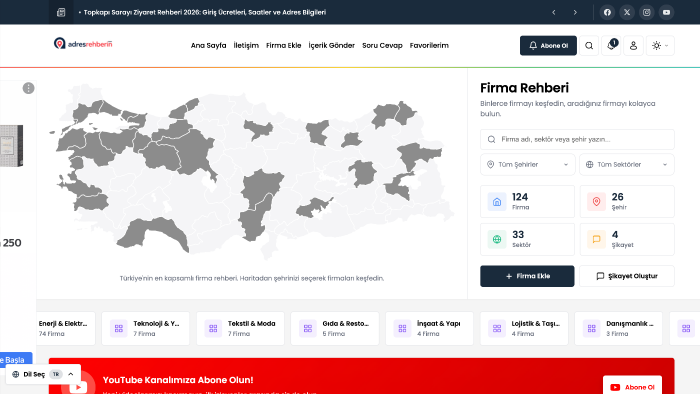Open the YouTube channel icon in top bar
The width and height of the screenshot is (700, 394).
coord(666,12)
